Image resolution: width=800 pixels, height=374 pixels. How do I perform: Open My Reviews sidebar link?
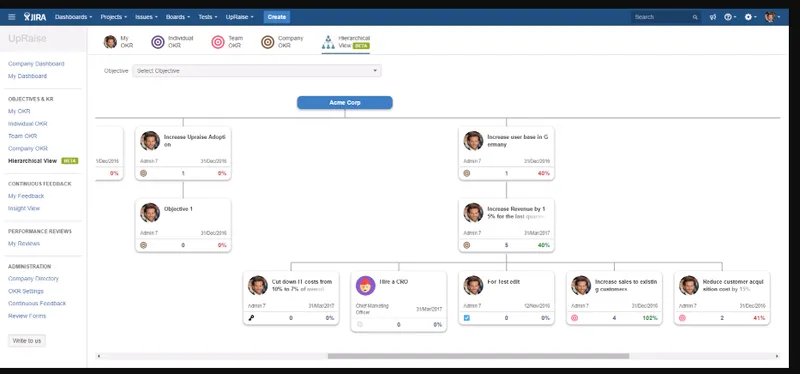pyautogui.click(x=24, y=243)
